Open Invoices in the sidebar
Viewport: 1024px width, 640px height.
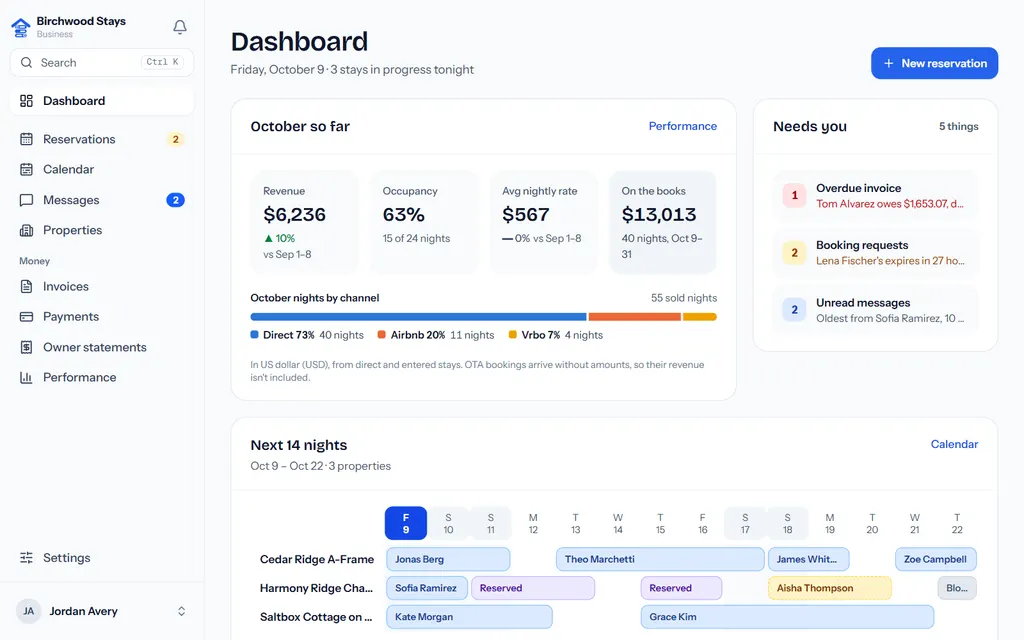click(102, 286)
